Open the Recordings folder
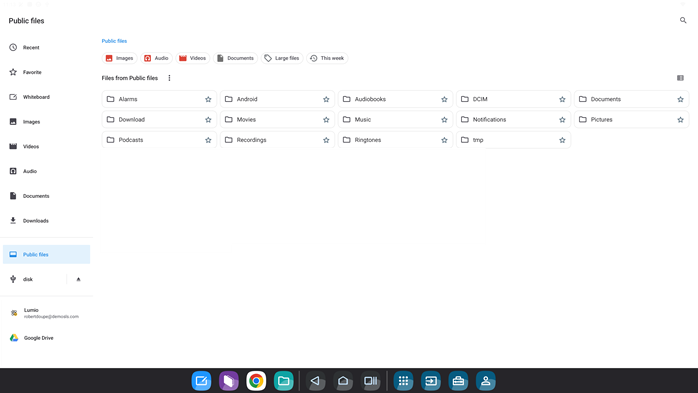The width and height of the screenshot is (698, 393). (x=277, y=140)
